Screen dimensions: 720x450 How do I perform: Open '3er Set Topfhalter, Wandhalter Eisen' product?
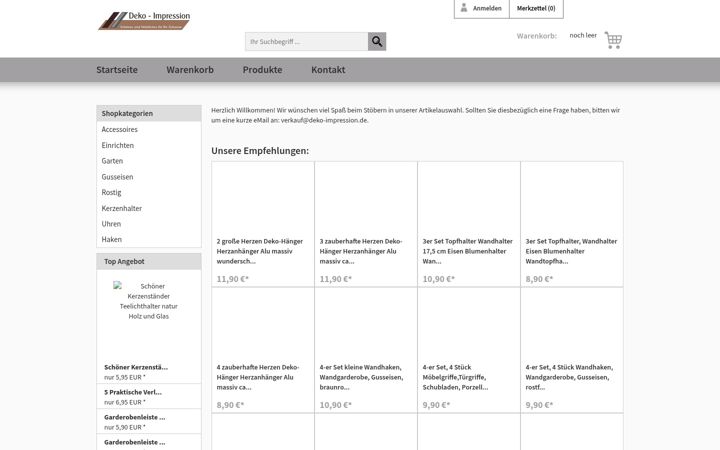tap(571, 251)
